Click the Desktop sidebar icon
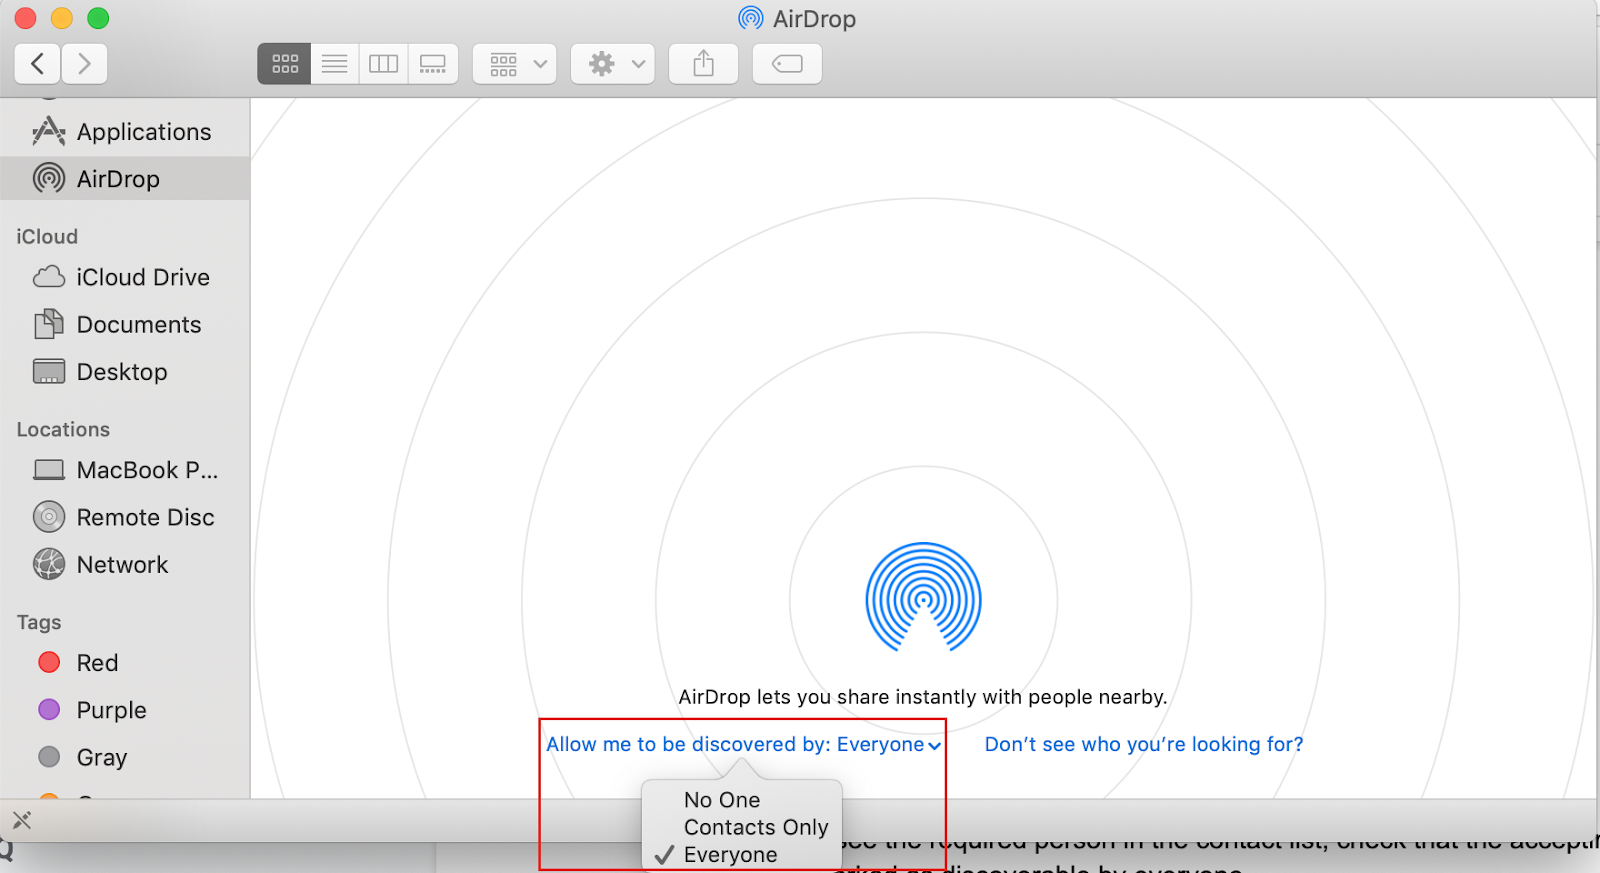The image size is (1600, 873). (x=49, y=371)
